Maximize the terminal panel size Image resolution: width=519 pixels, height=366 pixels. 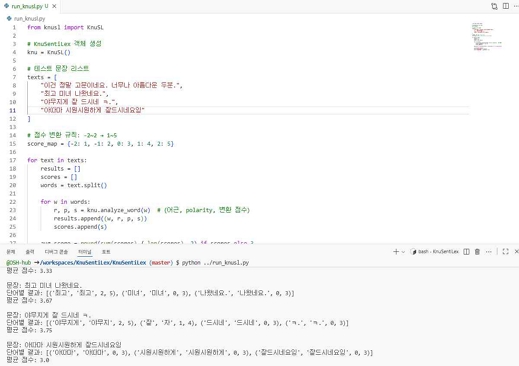505,252
